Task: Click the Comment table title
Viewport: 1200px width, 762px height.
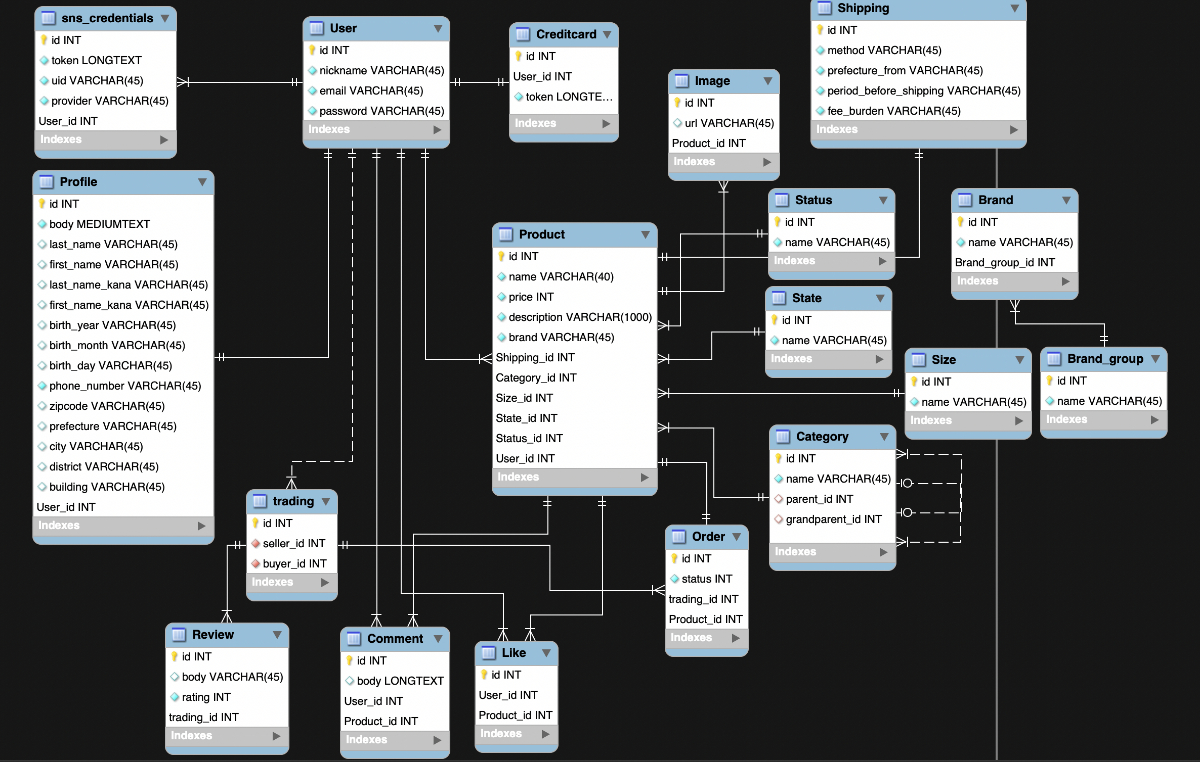Action: click(395, 639)
